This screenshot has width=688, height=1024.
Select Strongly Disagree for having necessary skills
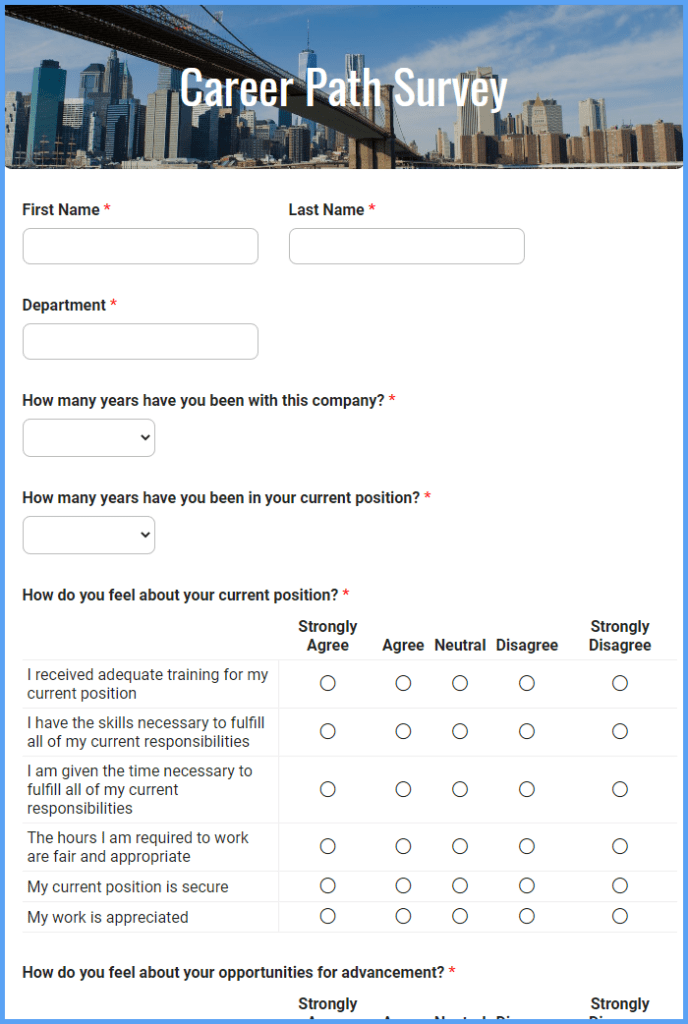[x=619, y=730]
